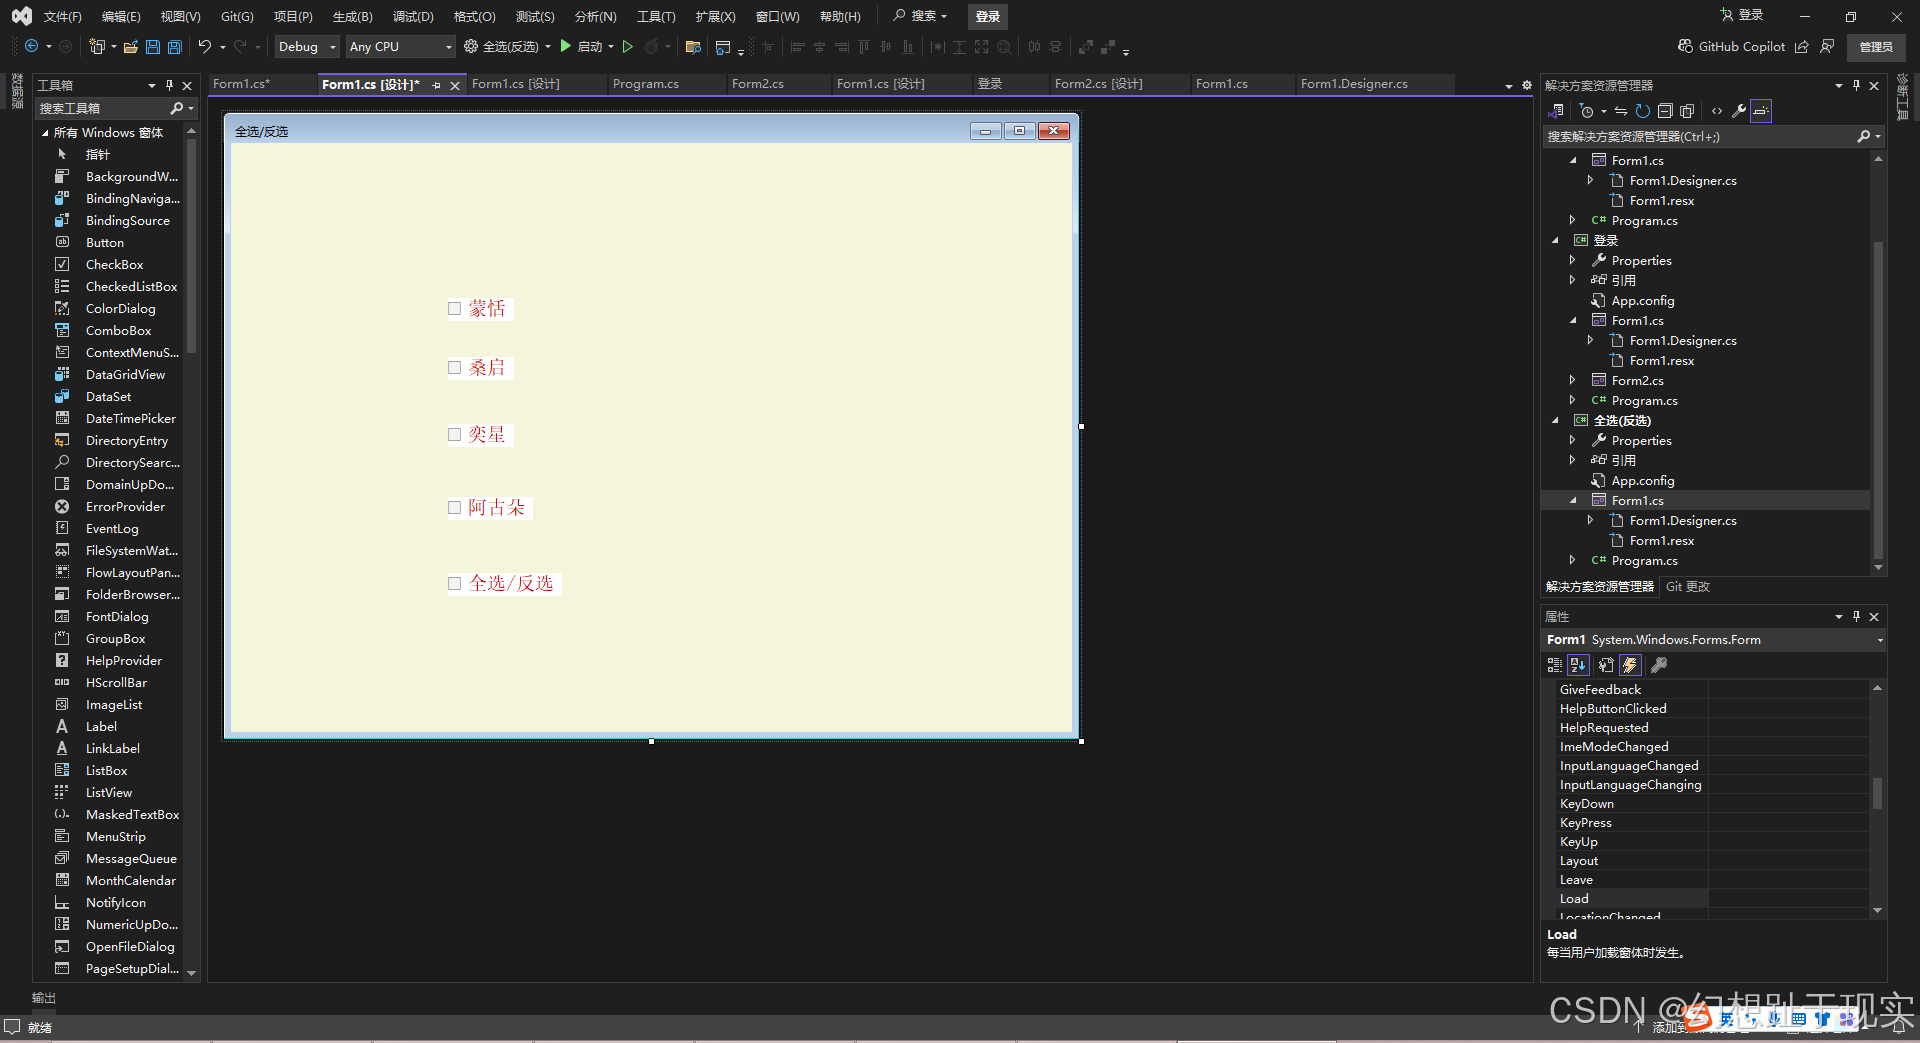
Task: Check the 蒙恬 checkbox on the form
Action: [x=455, y=308]
